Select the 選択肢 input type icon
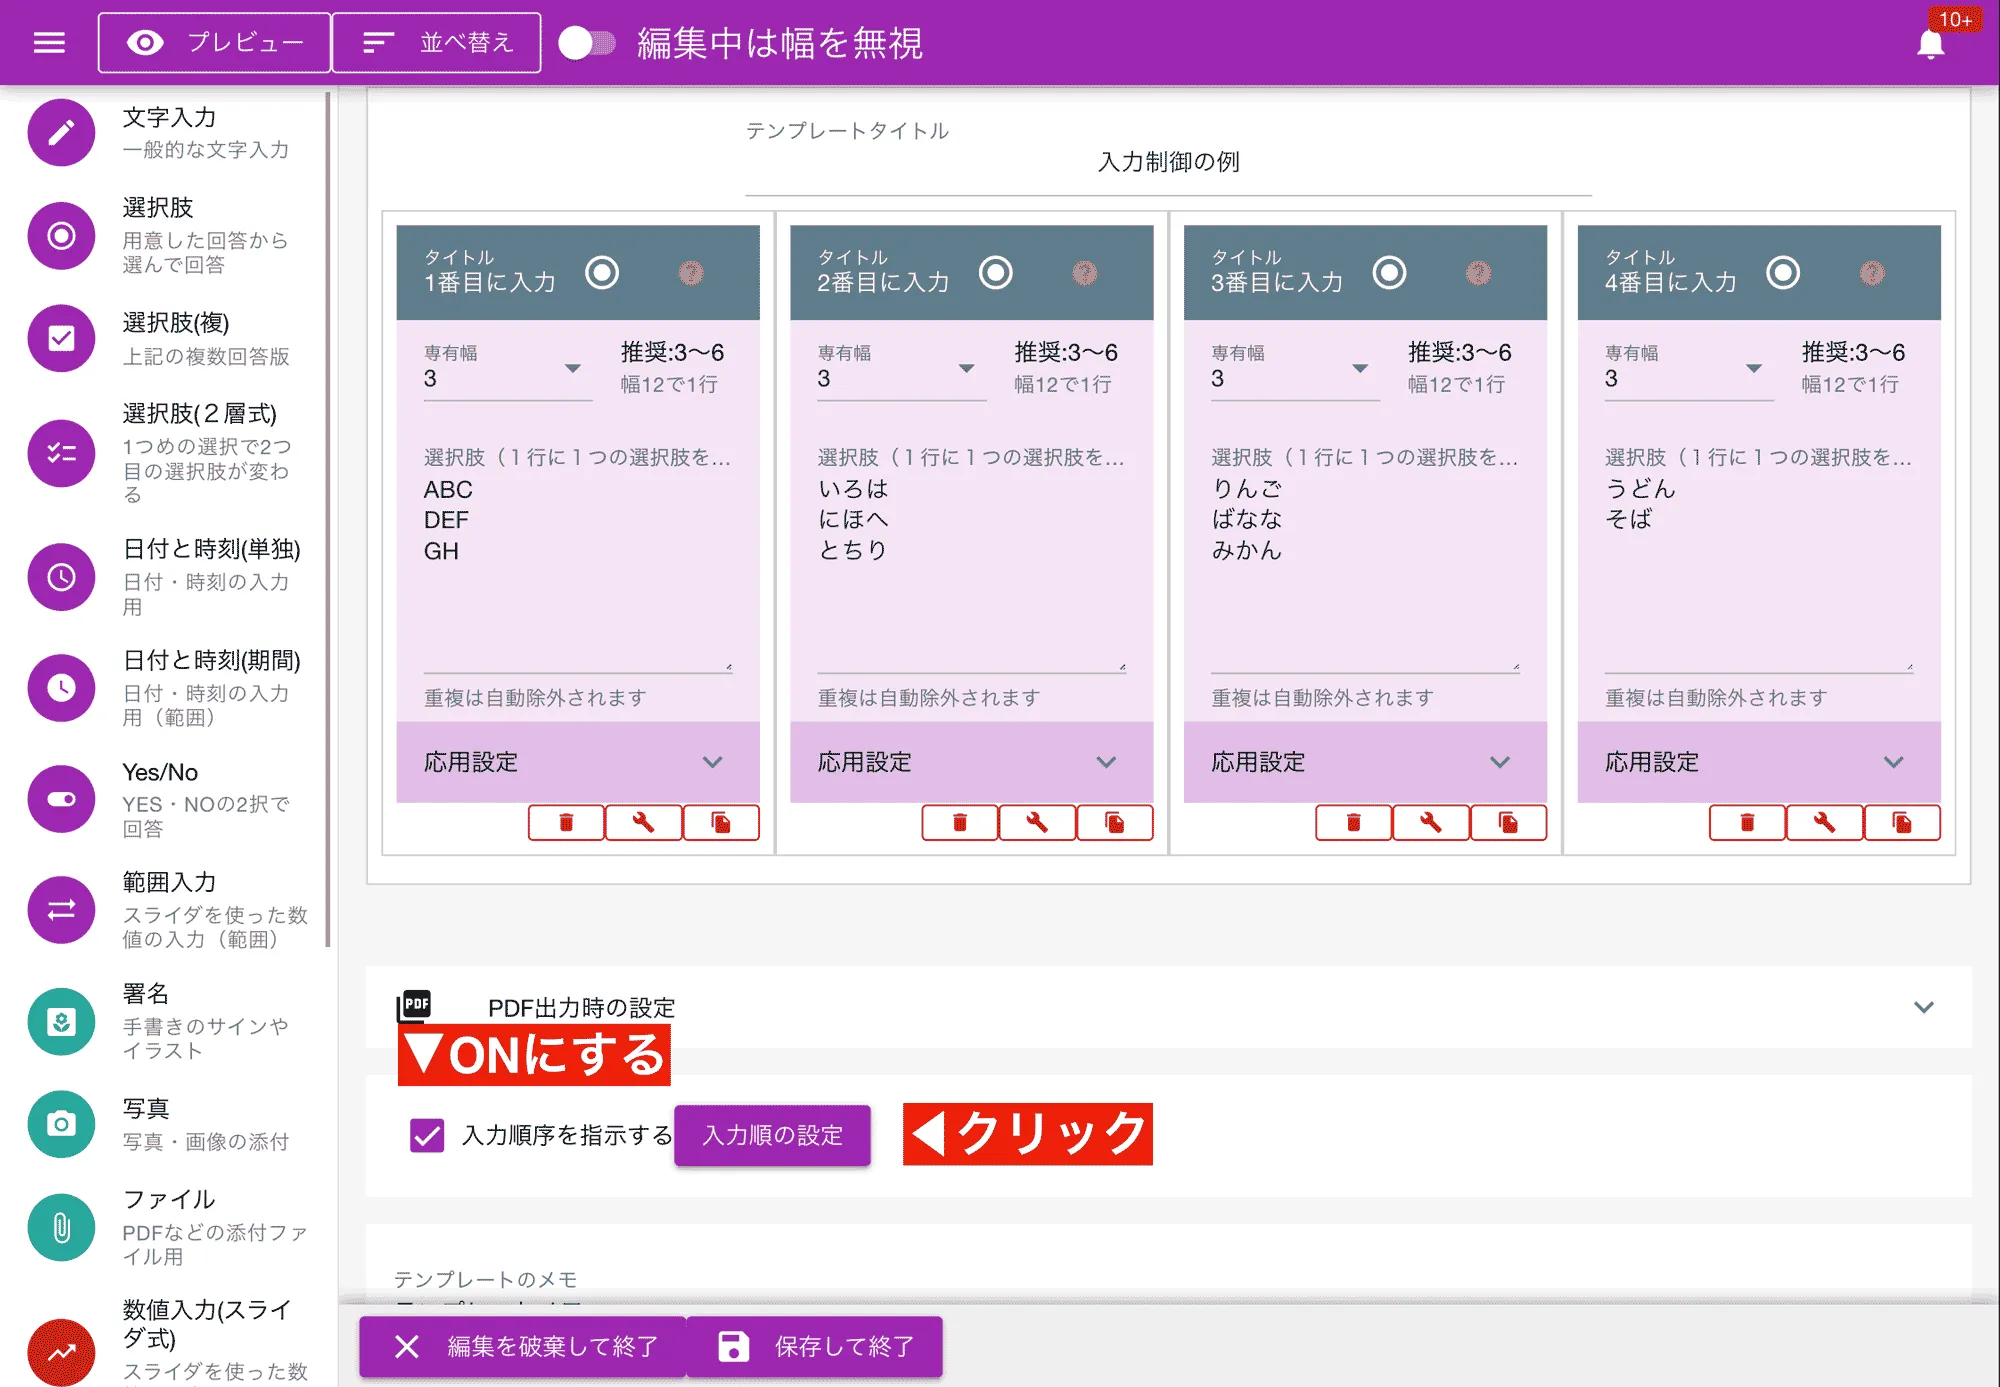Screen dimensions: 2000x1387 click(x=60, y=237)
